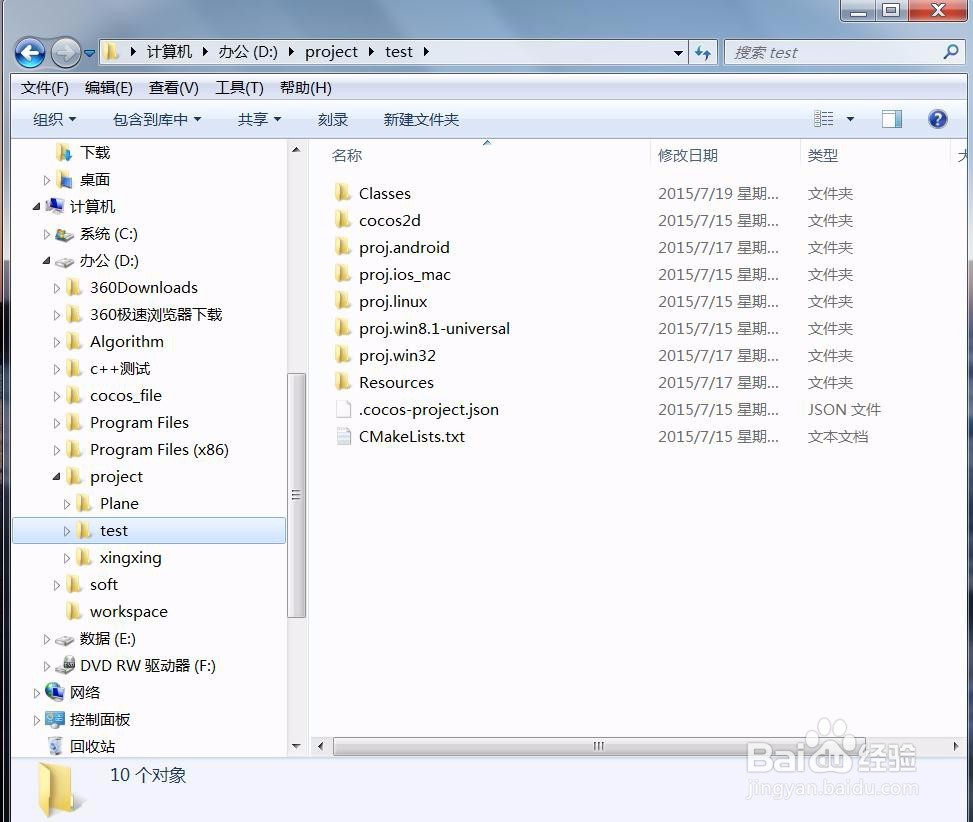Viewport: 973px width, 822px height.
Task: Select the proj.linux folder icon
Action: point(343,301)
